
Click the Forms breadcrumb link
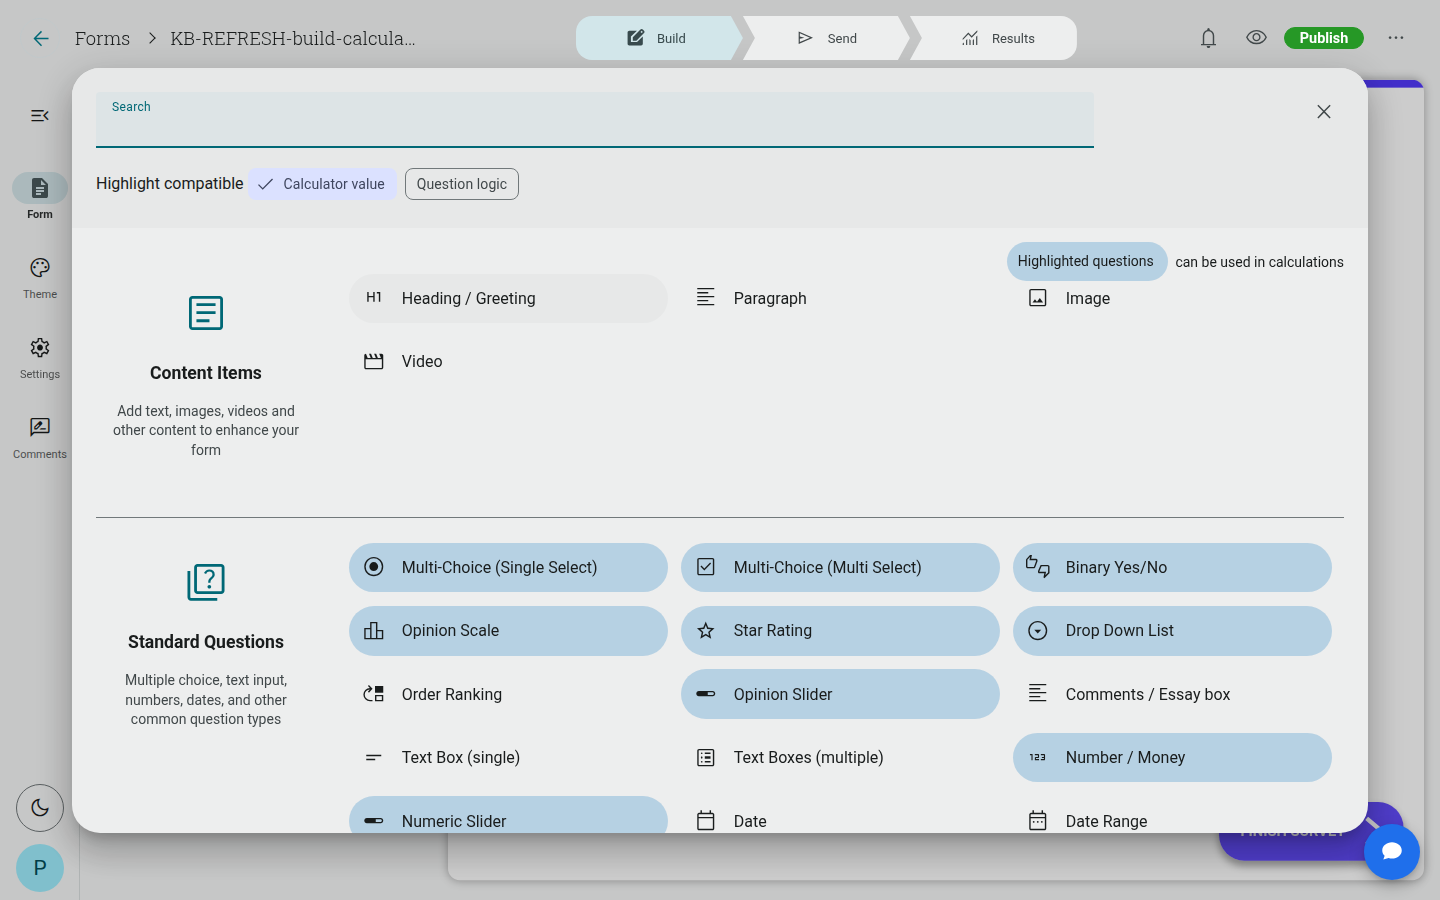(102, 38)
